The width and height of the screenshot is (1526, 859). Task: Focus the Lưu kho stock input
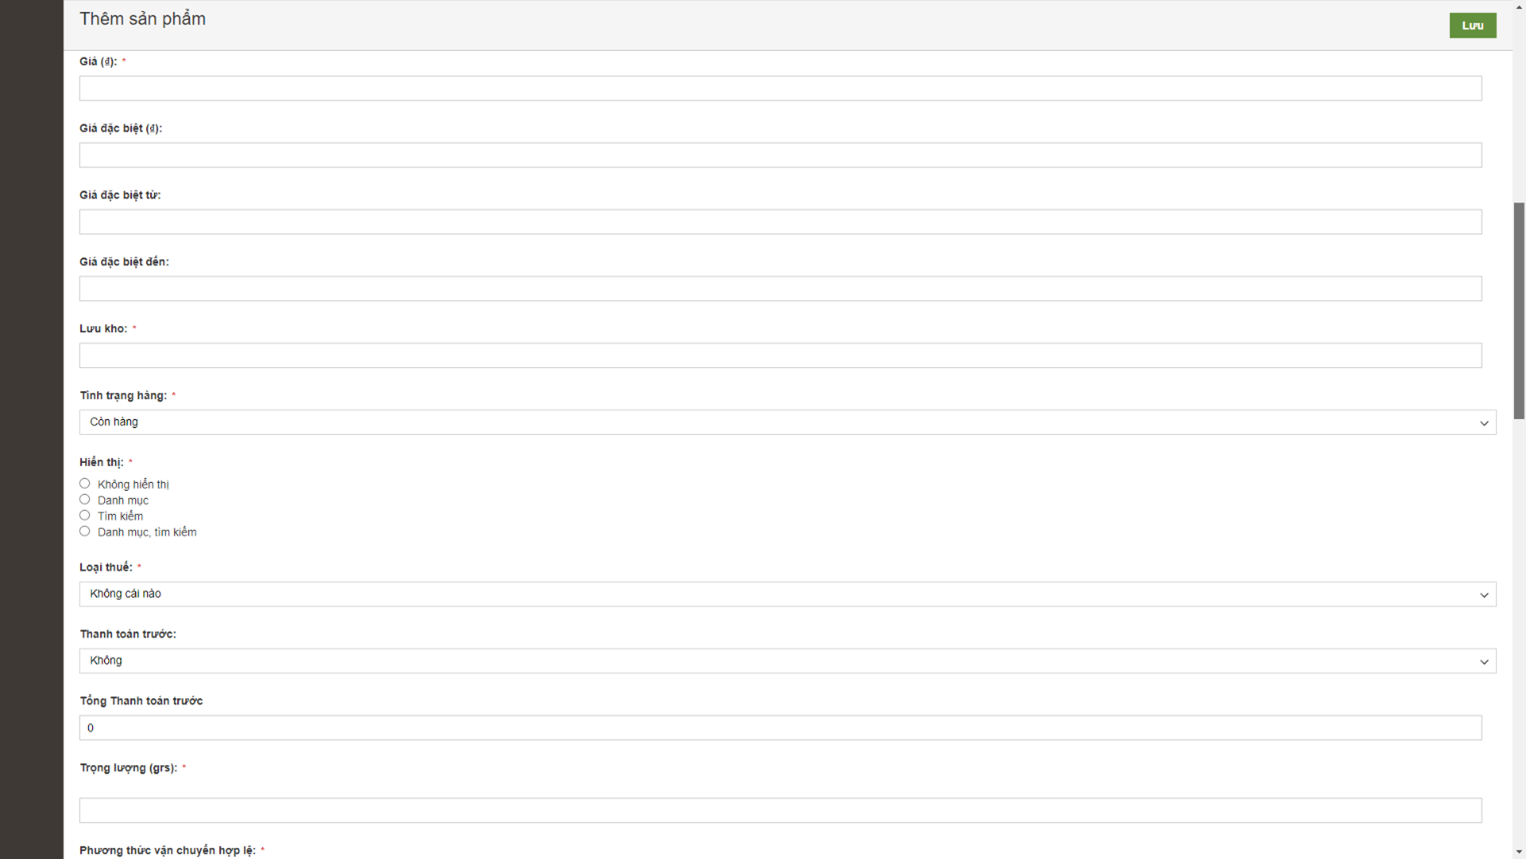tap(780, 356)
